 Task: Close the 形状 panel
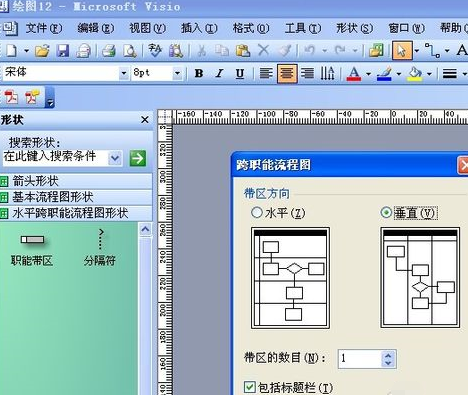pyautogui.click(x=145, y=120)
